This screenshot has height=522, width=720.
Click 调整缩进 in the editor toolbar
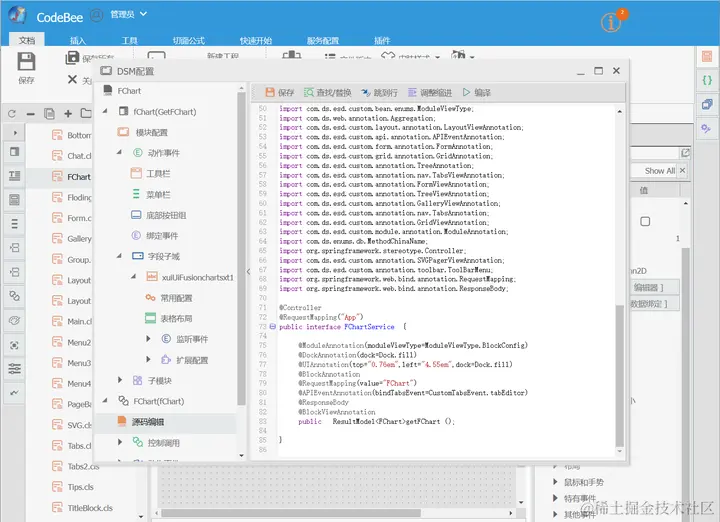(x=430, y=93)
